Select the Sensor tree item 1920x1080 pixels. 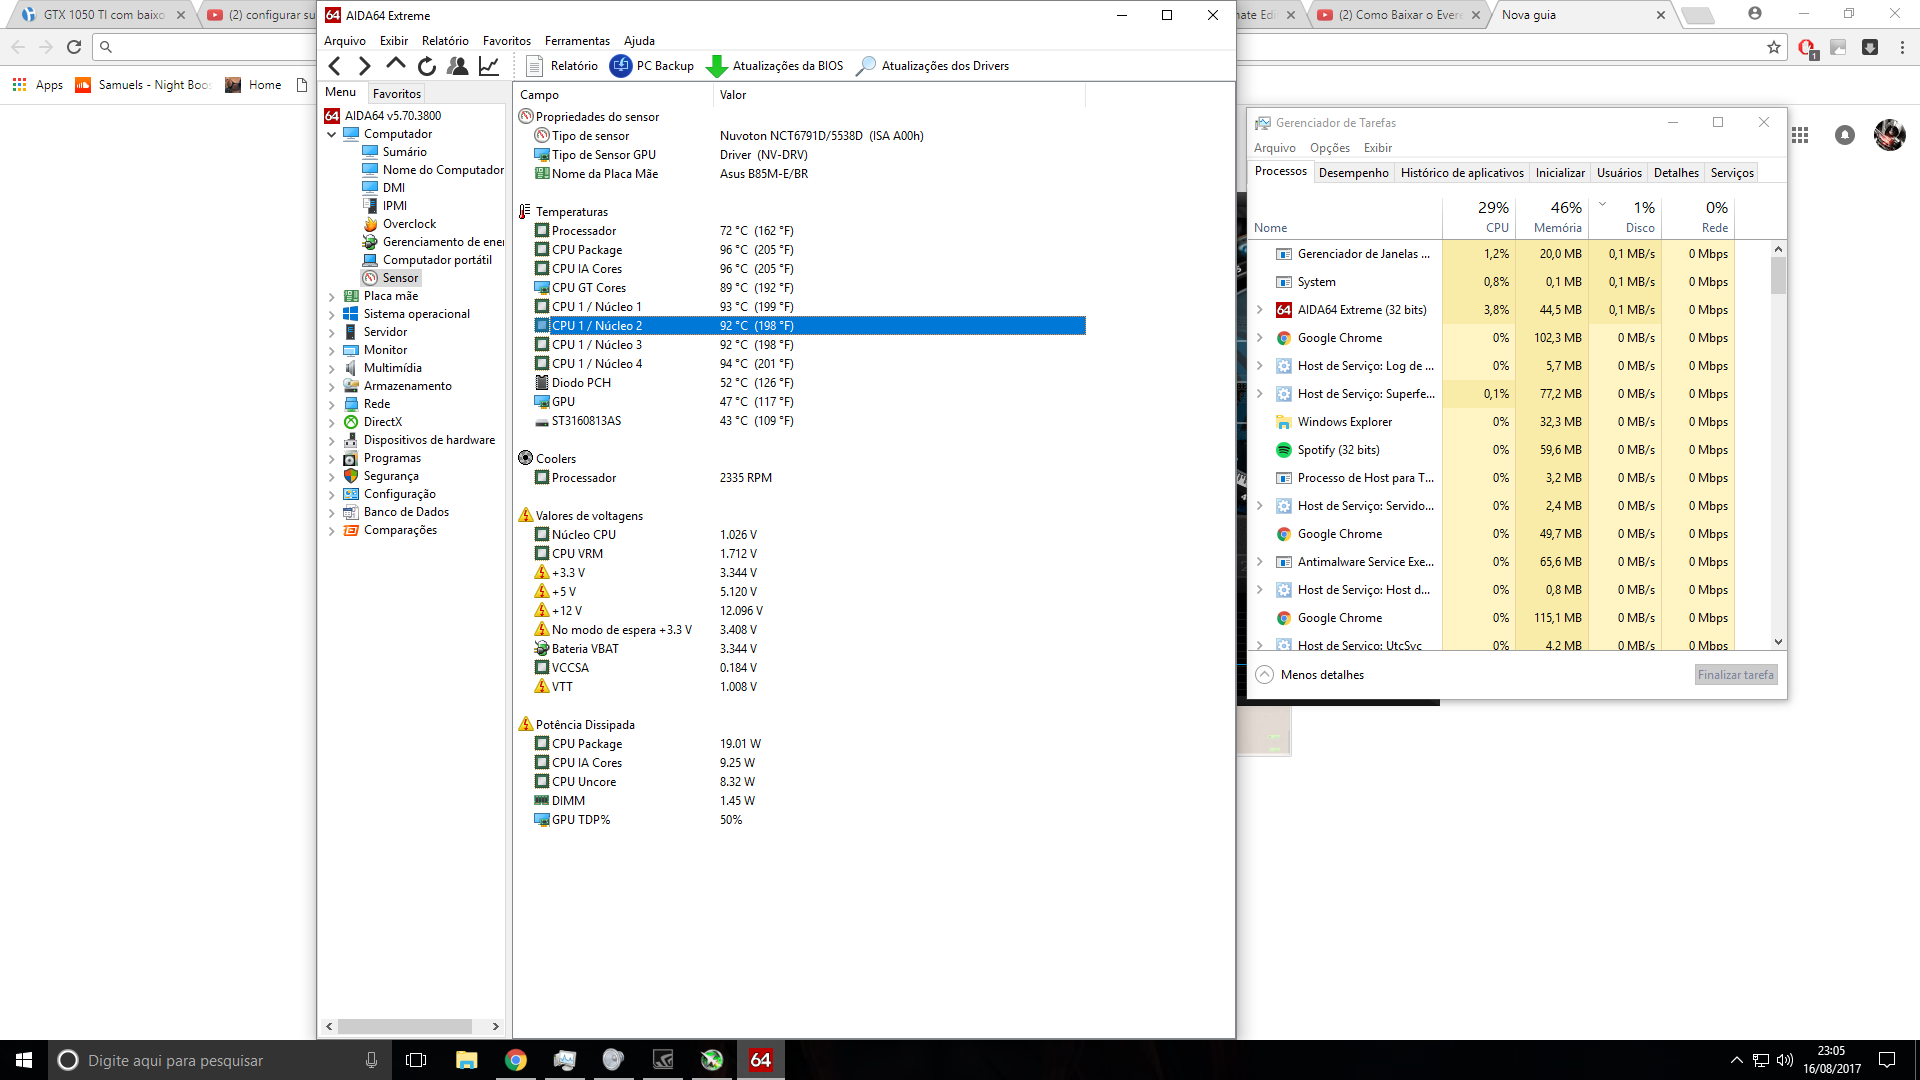400,278
